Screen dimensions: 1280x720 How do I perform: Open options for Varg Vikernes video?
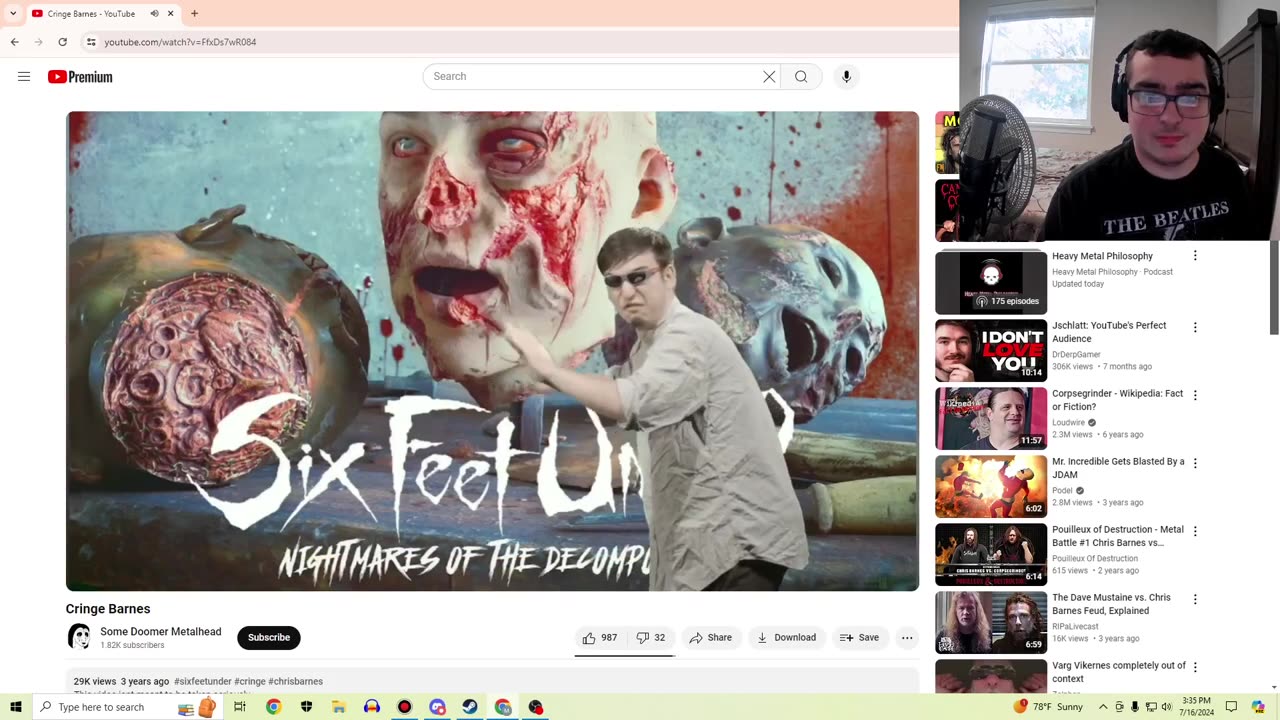[x=1195, y=667]
